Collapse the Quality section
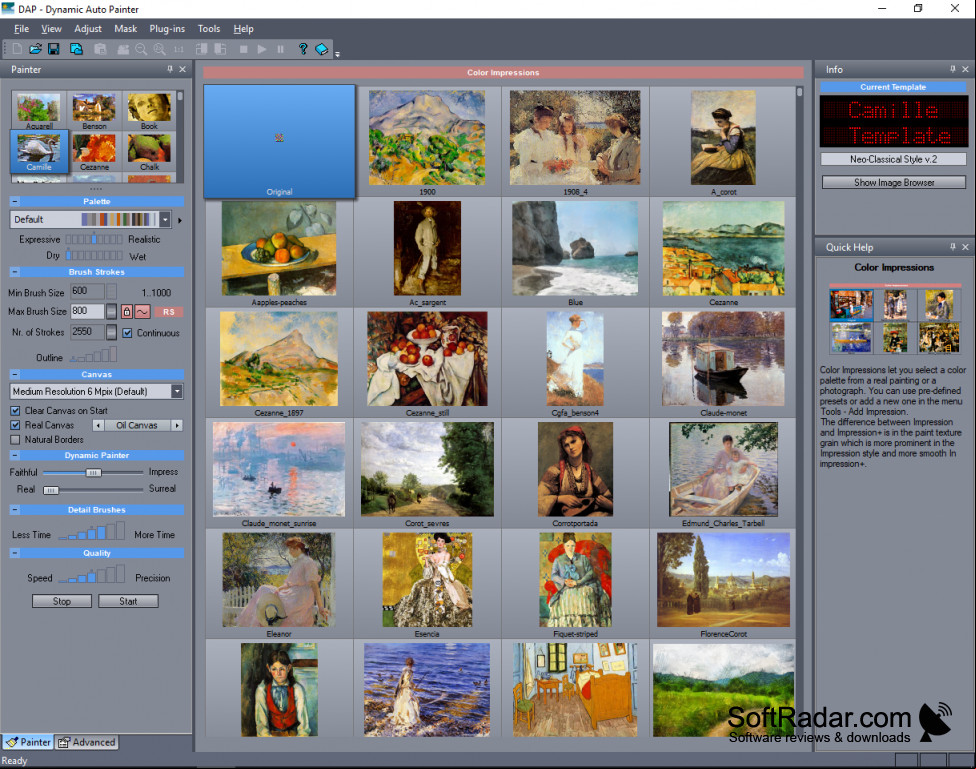The image size is (976, 769). point(16,553)
